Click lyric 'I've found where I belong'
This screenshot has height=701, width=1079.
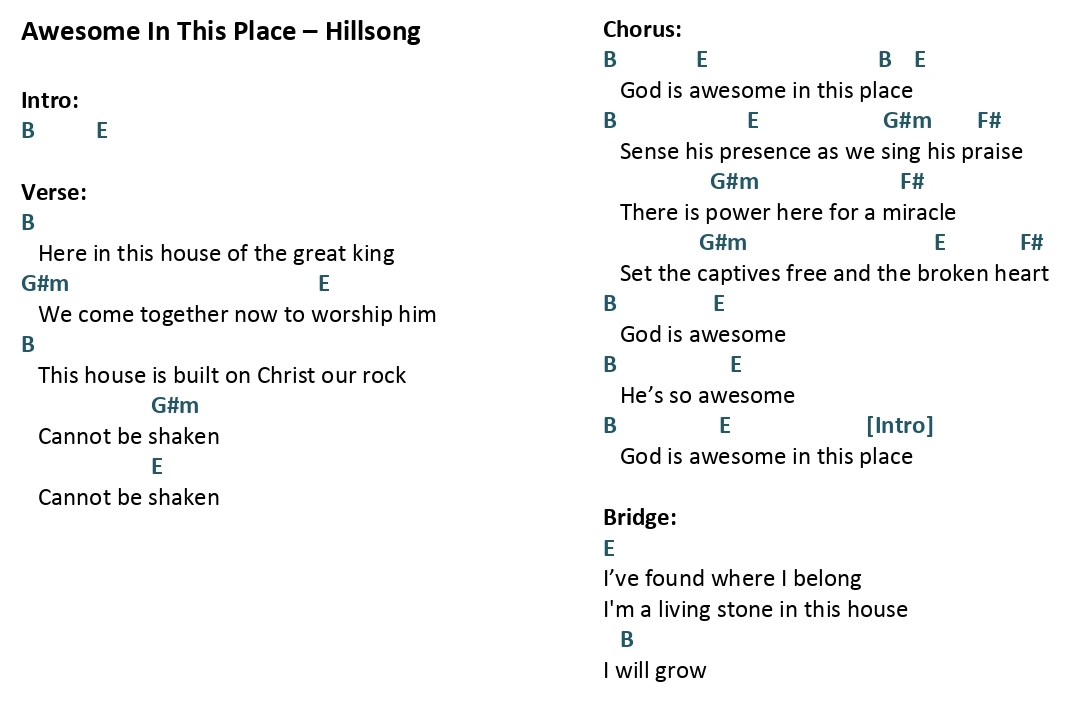click(x=732, y=579)
